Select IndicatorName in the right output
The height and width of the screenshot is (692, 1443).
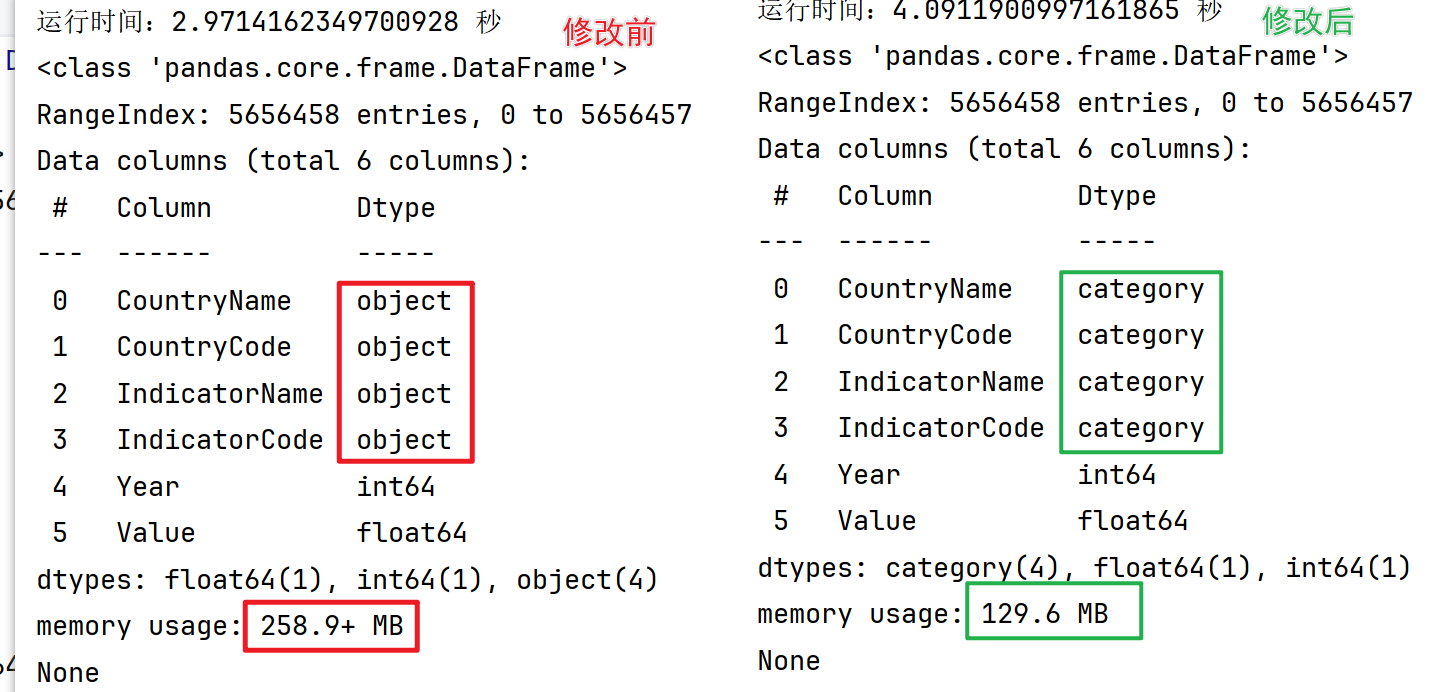click(940, 382)
